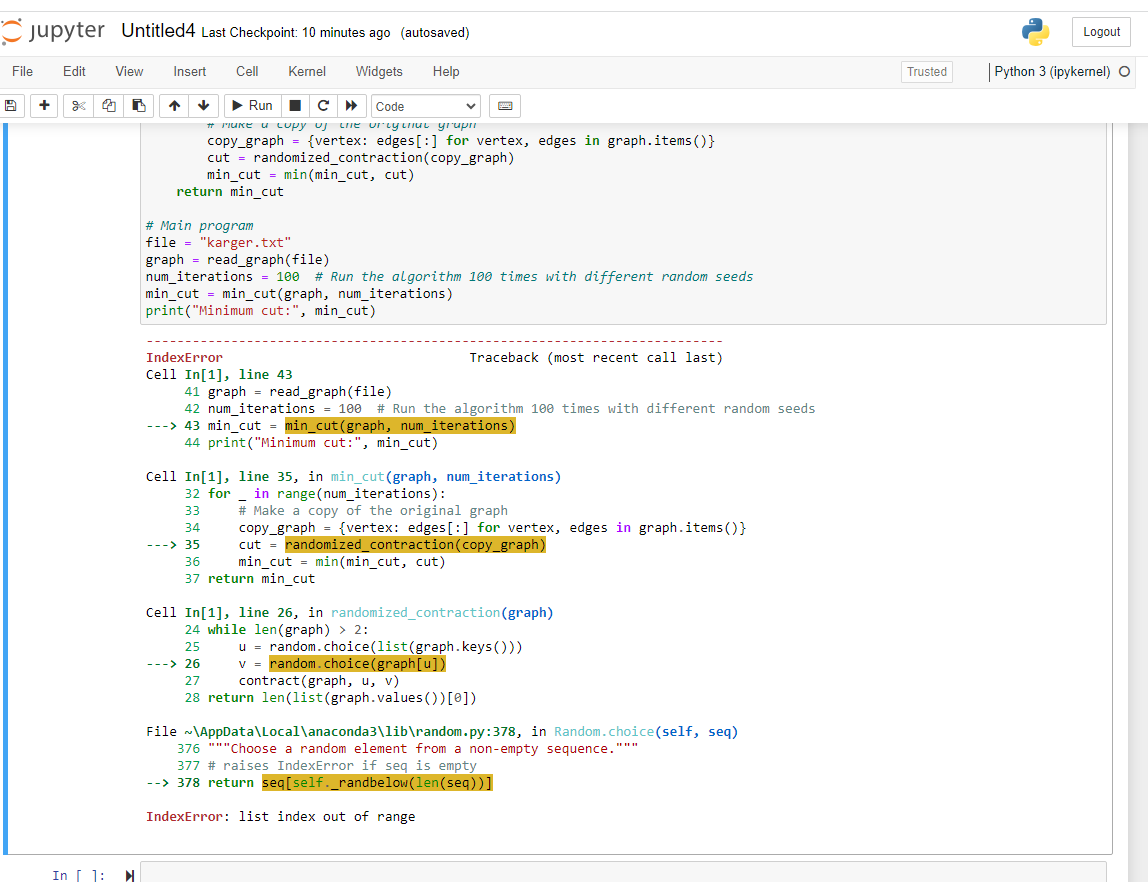
Task: Click highlighted seq[self._randbelow(len(seq))] expression
Action: tap(377, 783)
